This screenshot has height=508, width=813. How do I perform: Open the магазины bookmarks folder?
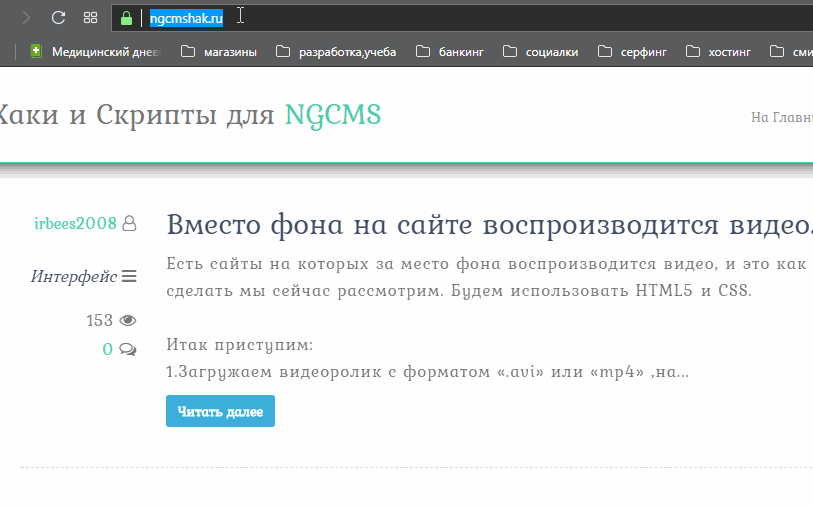click(219, 52)
